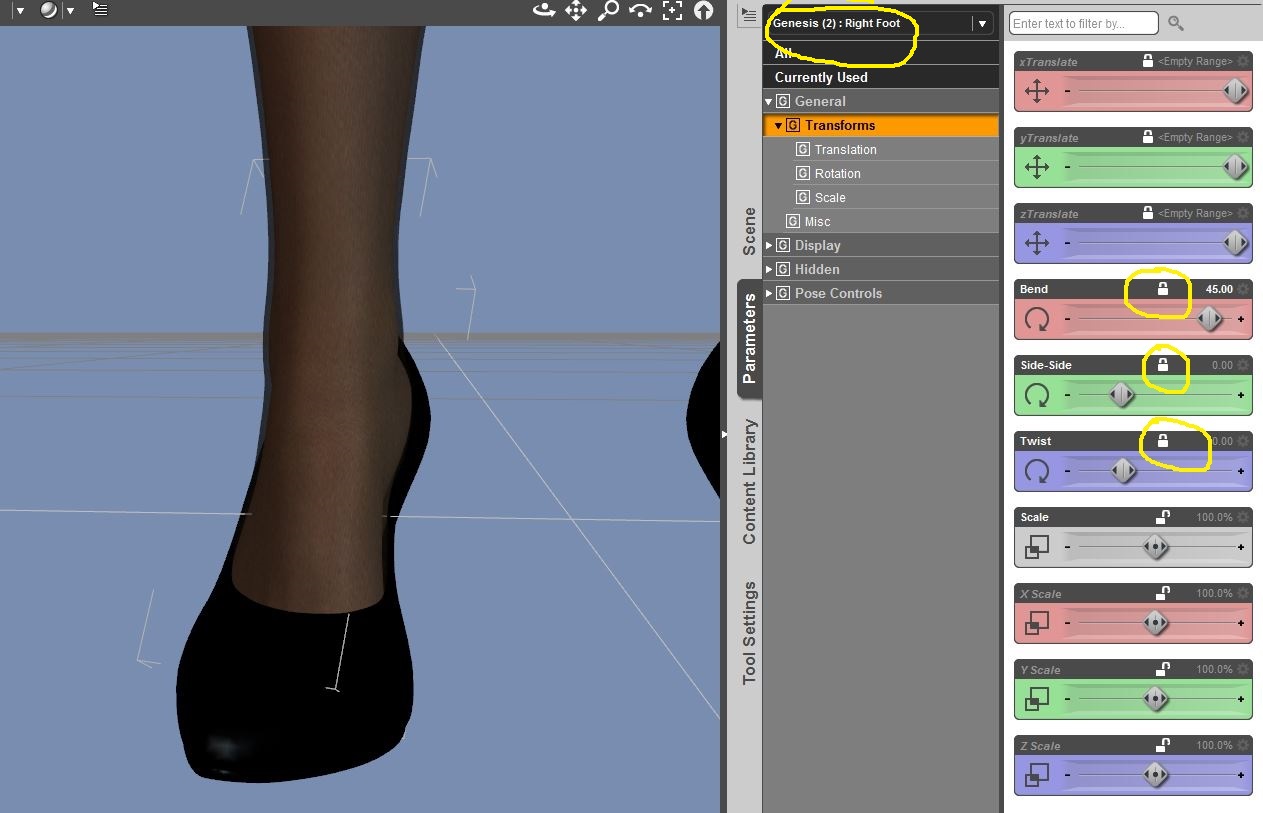
Task: Open the Genesis (2) Right Foot node dropdown
Action: tap(983, 24)
